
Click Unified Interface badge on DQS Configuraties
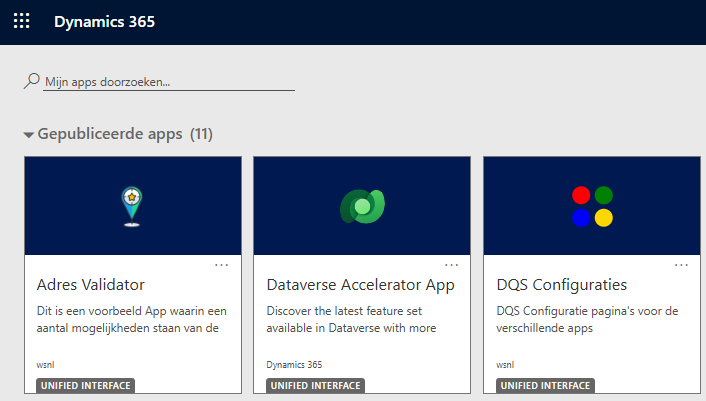545,385
